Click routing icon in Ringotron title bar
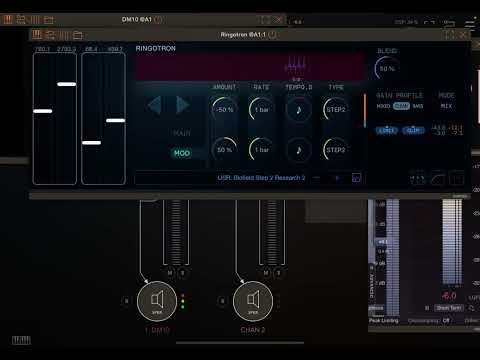 [x=50, y=34]
